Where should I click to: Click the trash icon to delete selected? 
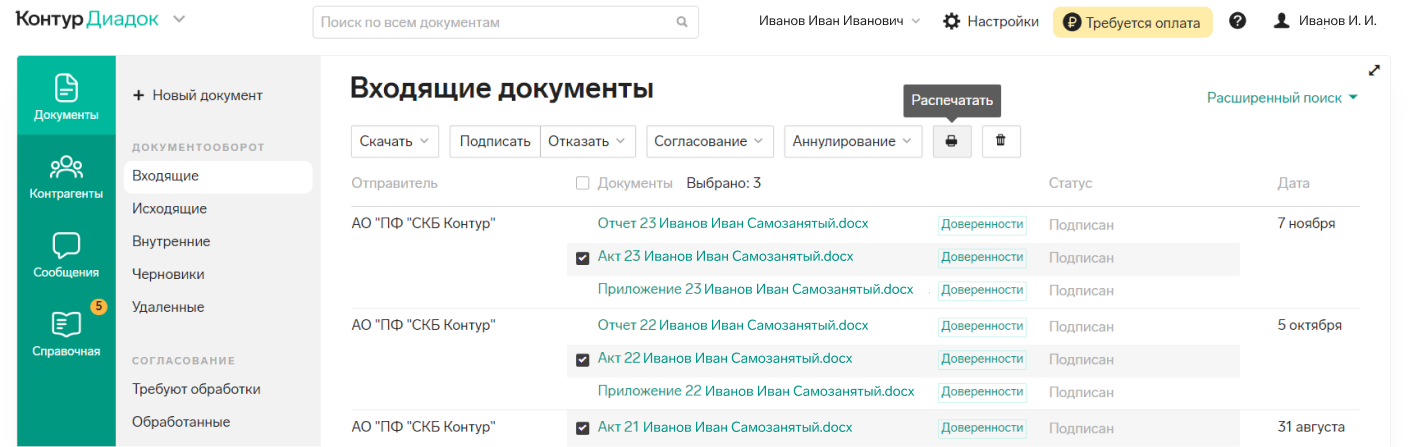click(x=1001, y=141)
